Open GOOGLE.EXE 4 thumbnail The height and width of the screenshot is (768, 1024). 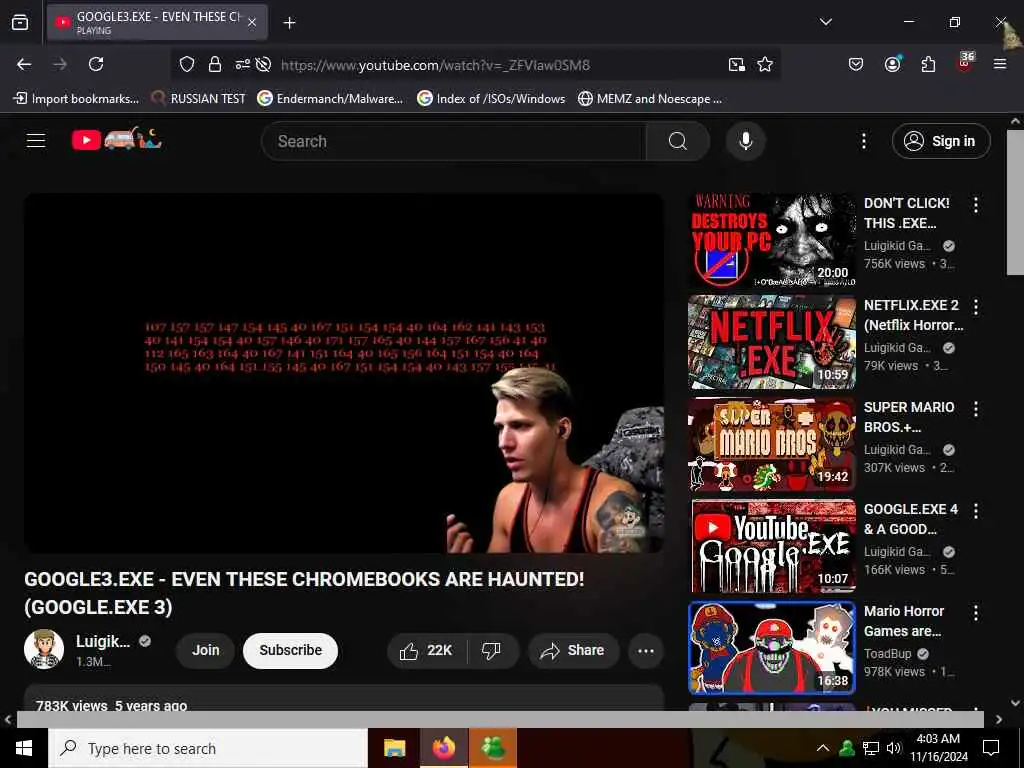tap(772, 546)
